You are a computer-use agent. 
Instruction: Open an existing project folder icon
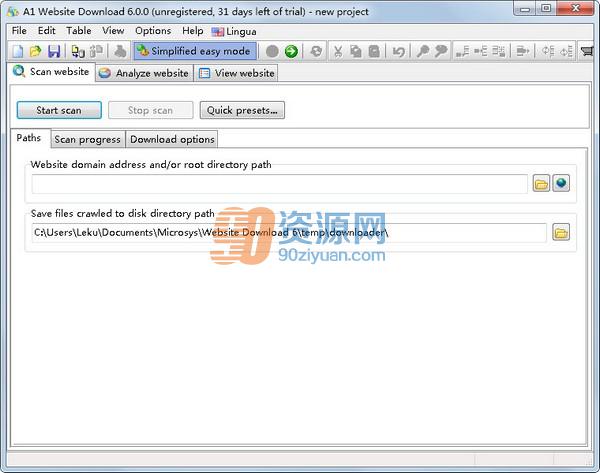[x=36, y=51]
